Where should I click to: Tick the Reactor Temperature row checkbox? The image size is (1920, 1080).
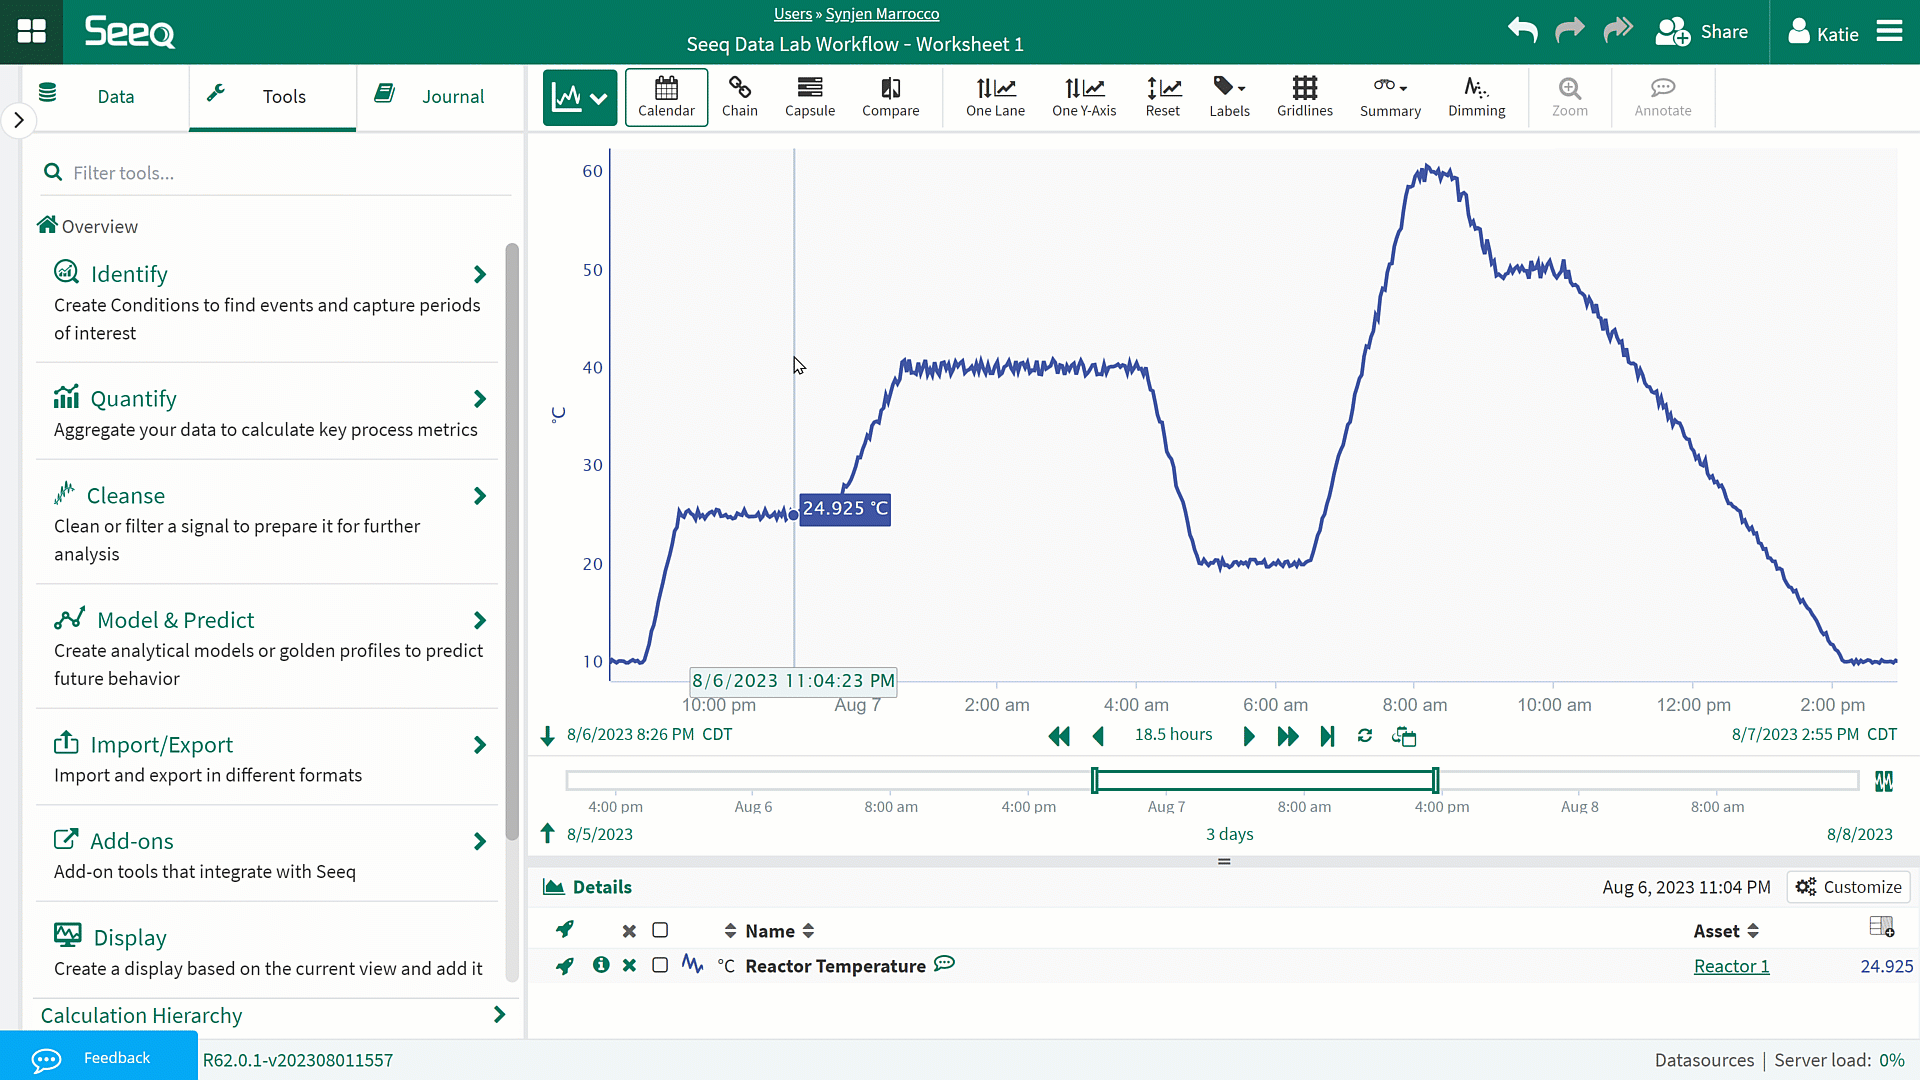pyautogui.click(x=660, y=965)
